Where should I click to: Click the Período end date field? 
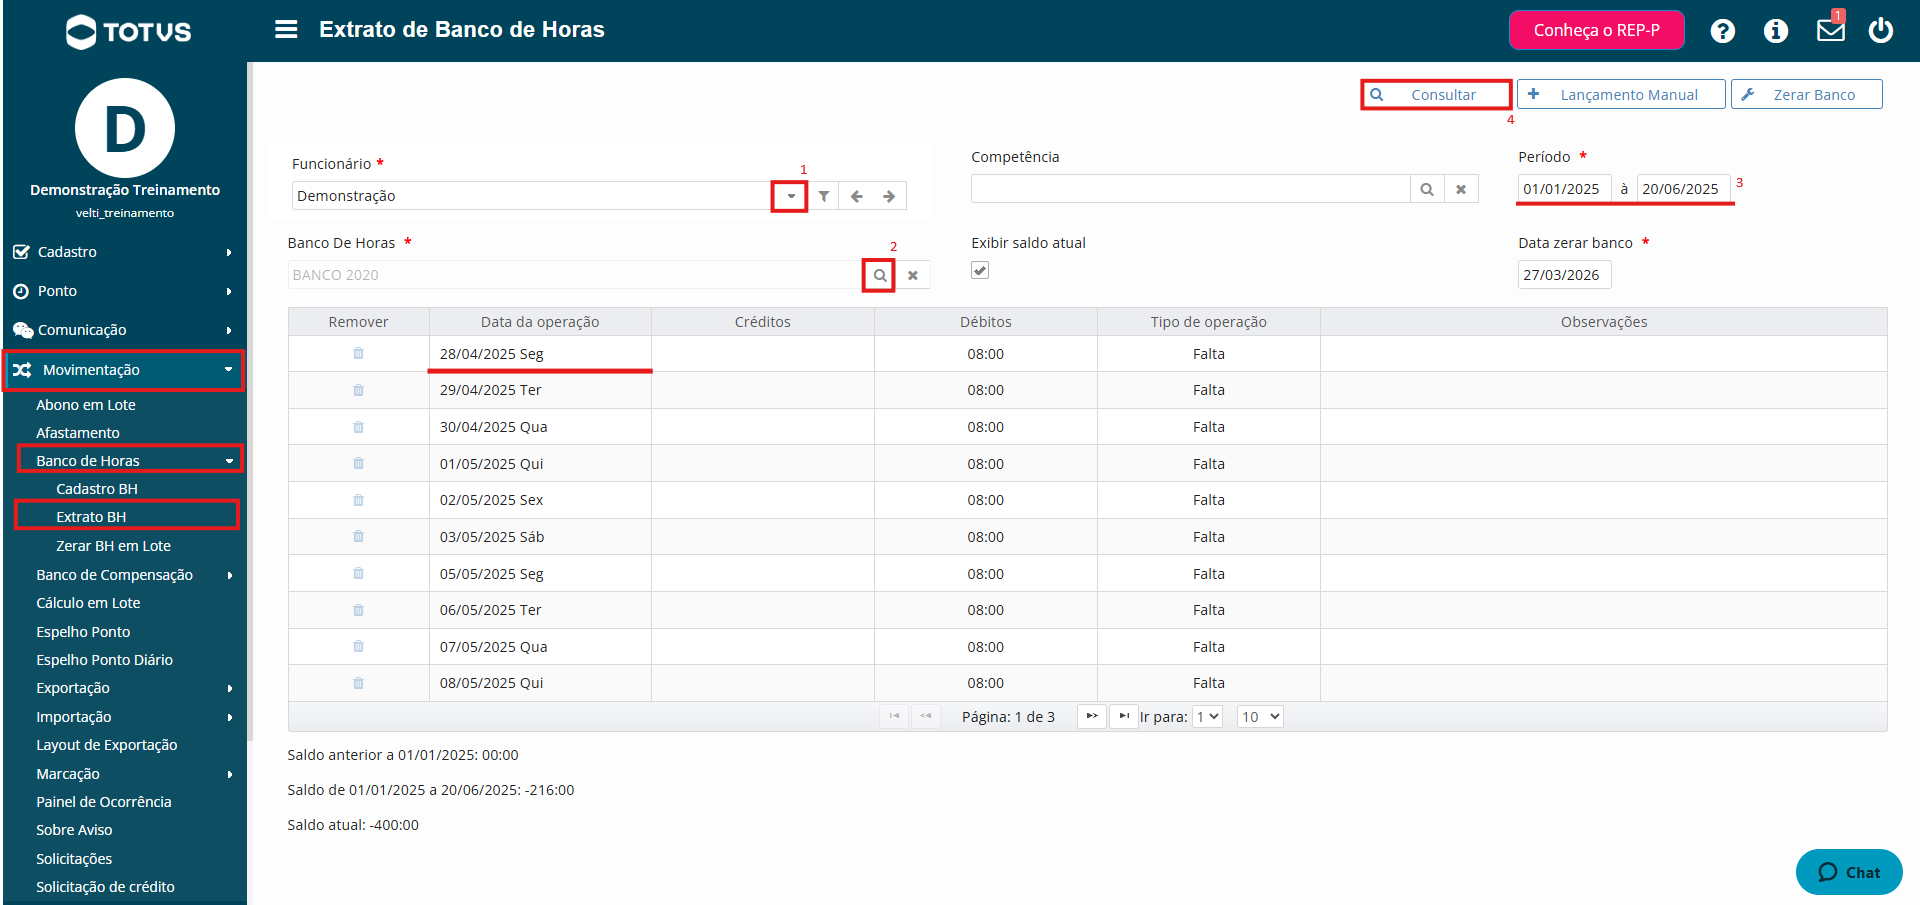tap(1683, 189)
